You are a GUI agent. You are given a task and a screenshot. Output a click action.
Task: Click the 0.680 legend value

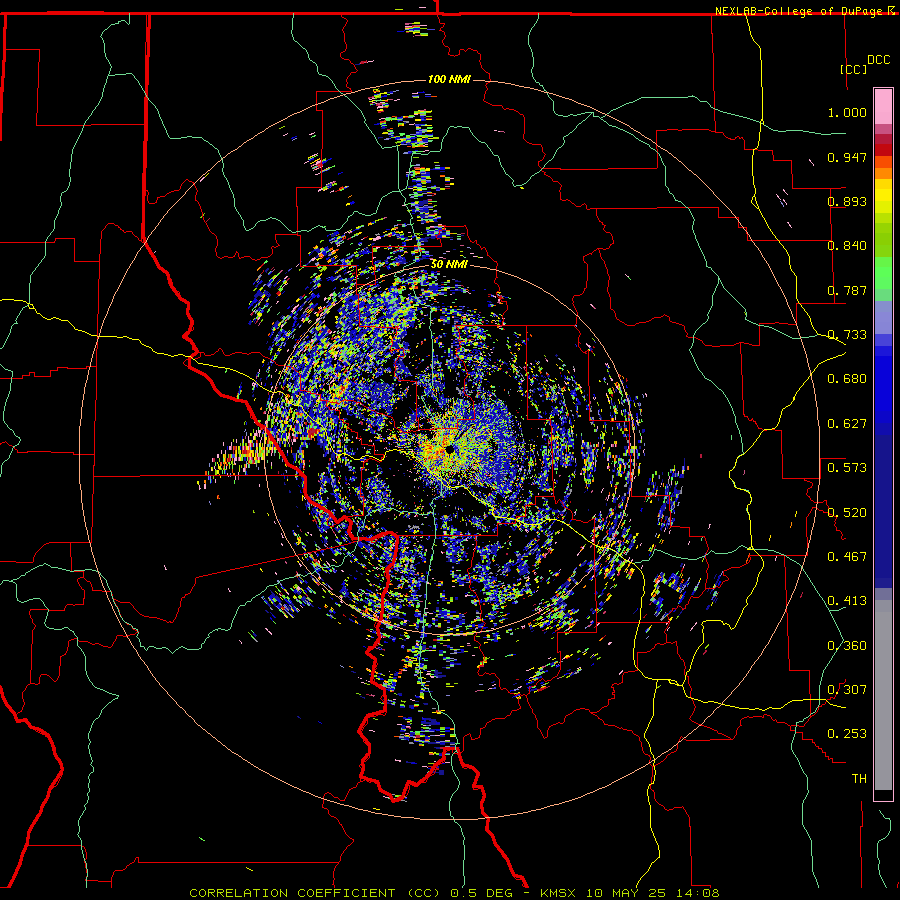(847, 379)
